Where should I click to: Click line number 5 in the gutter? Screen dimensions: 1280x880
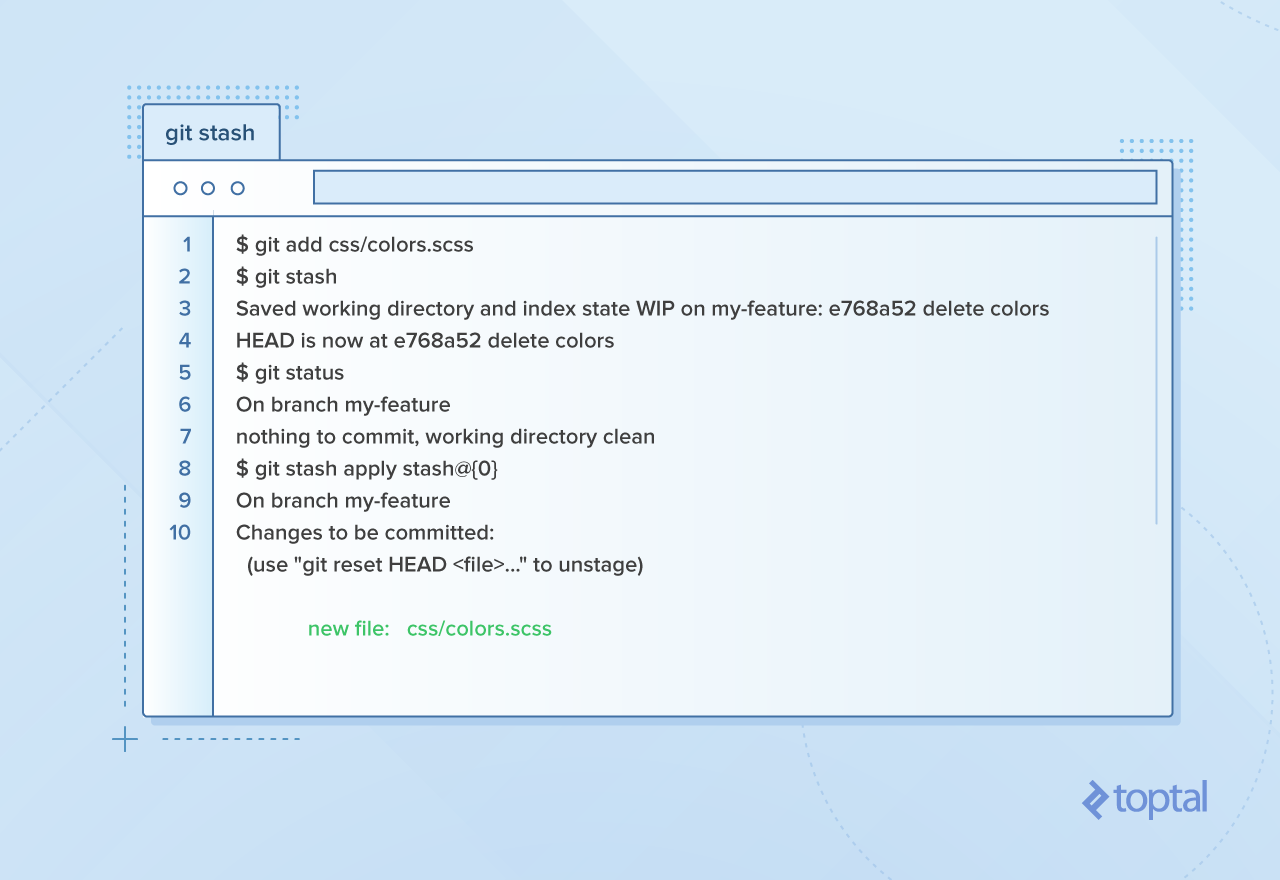(x=185, y=372)
